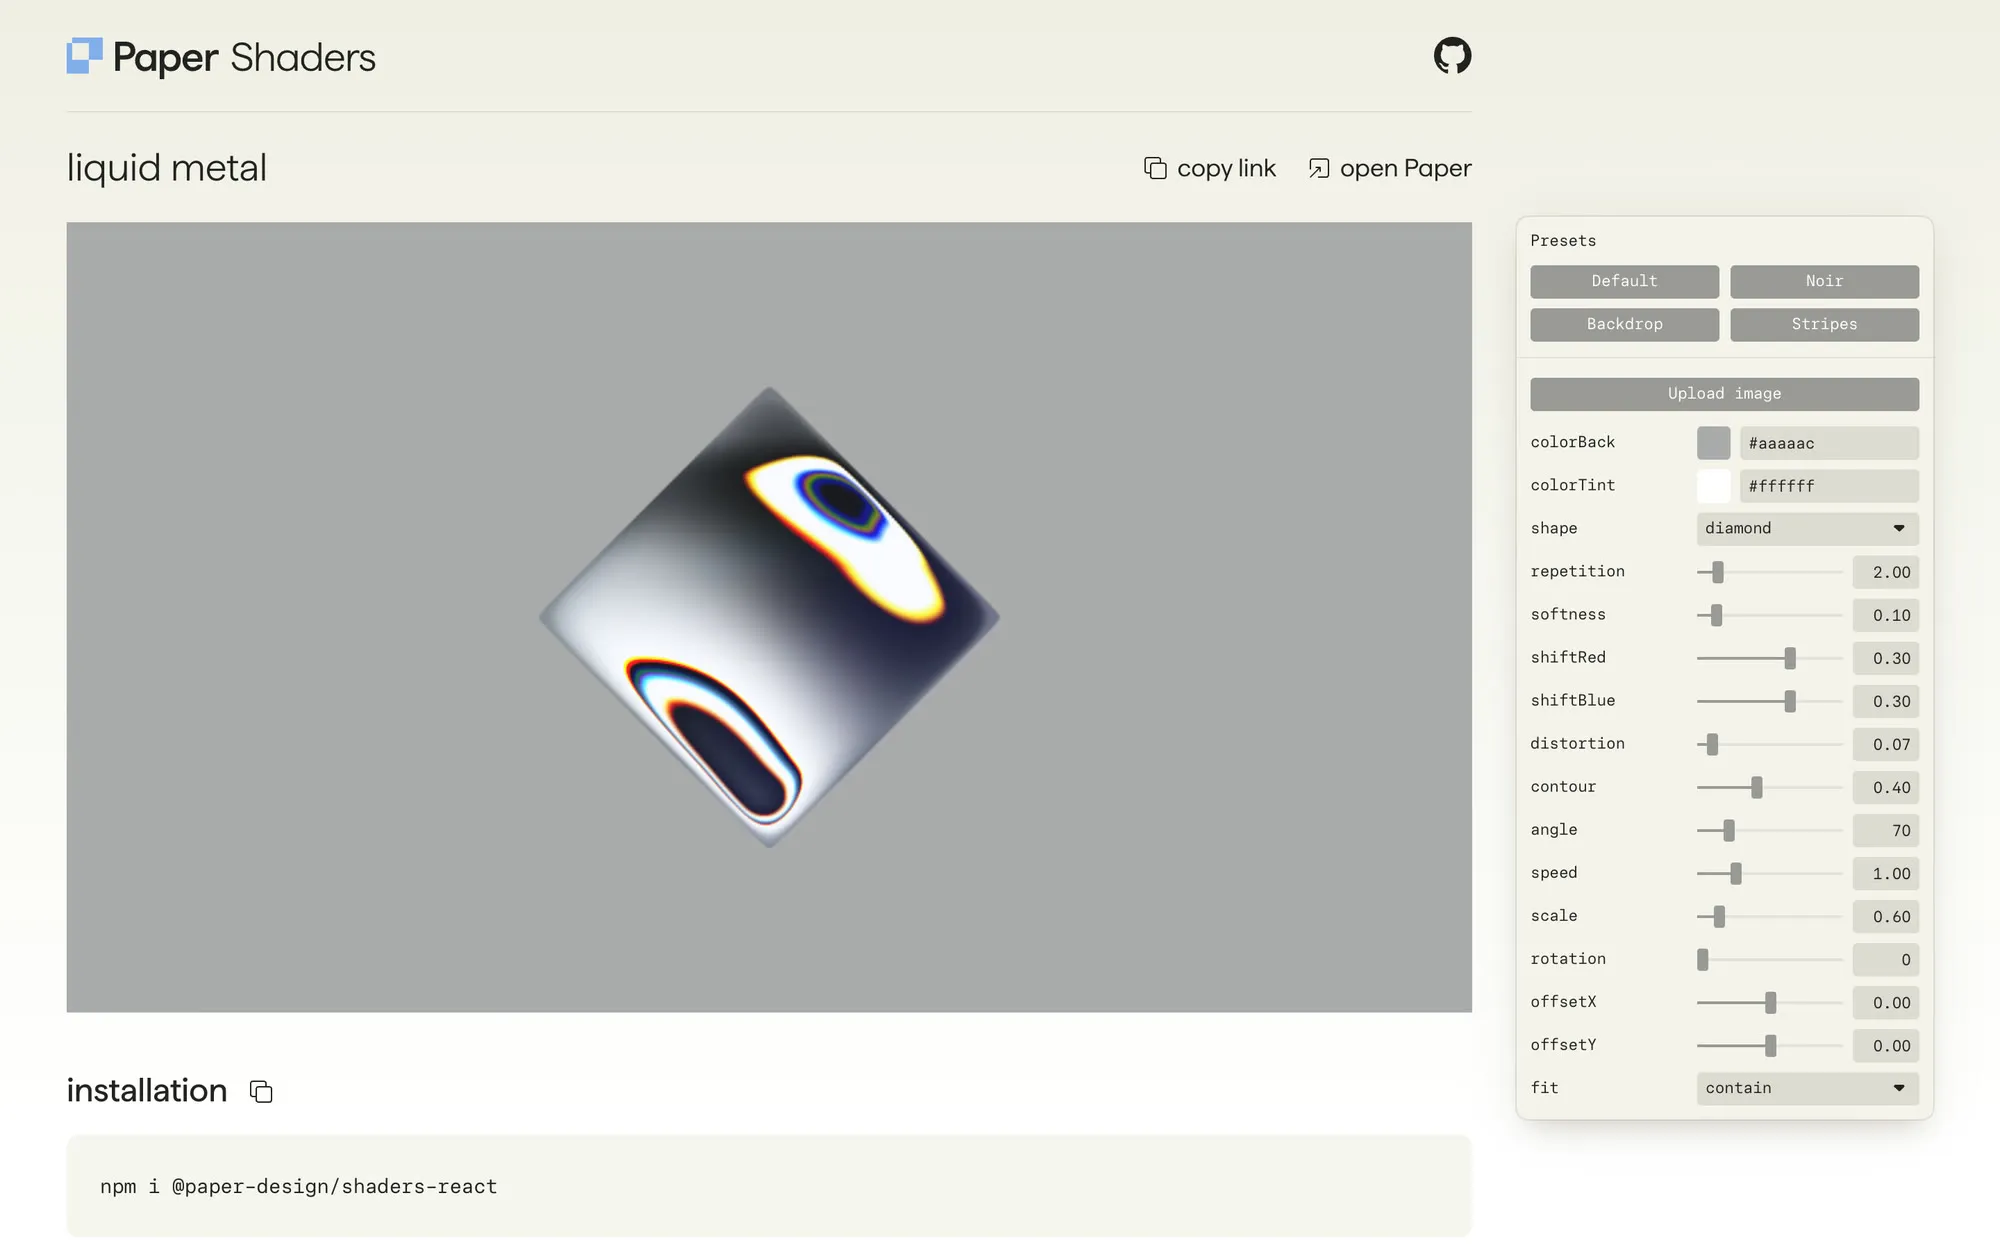
Task: Click the colorBack hex field #aaaaac
Action: [1829, 443]
